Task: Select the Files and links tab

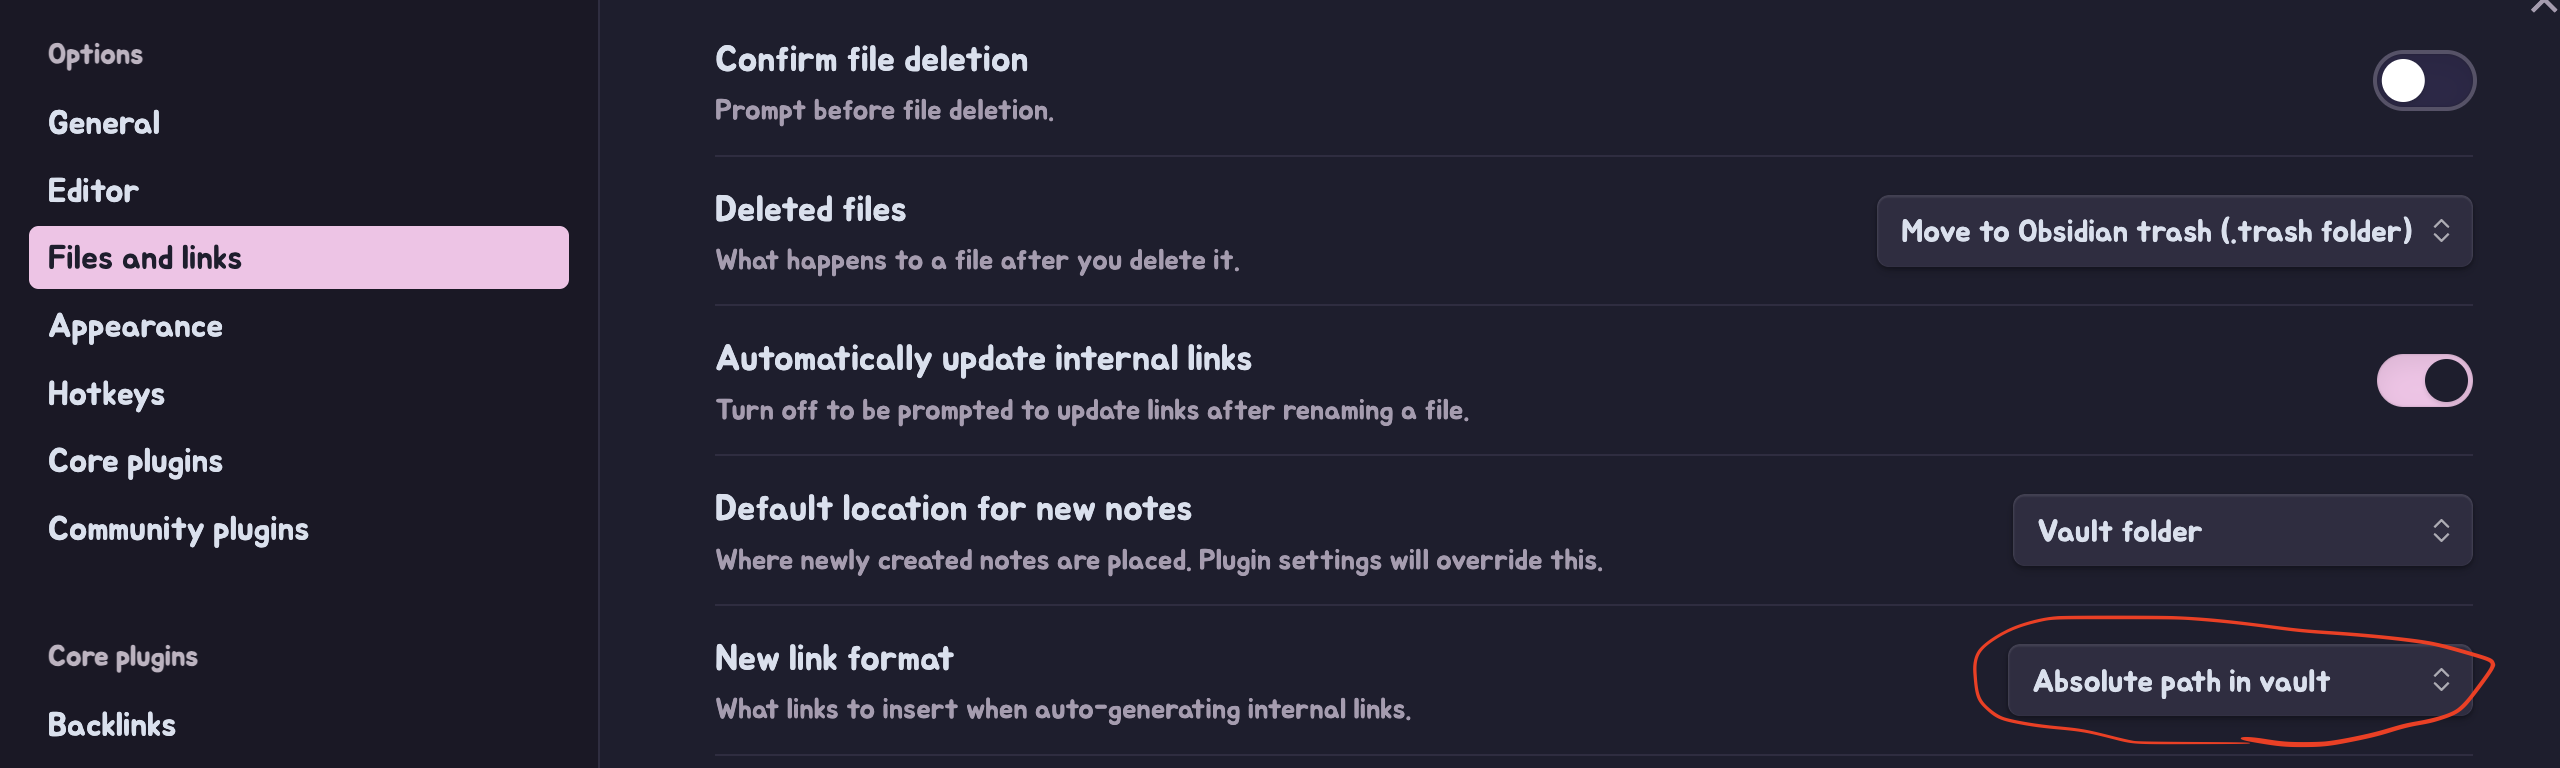Action: (x=145, y=258)
